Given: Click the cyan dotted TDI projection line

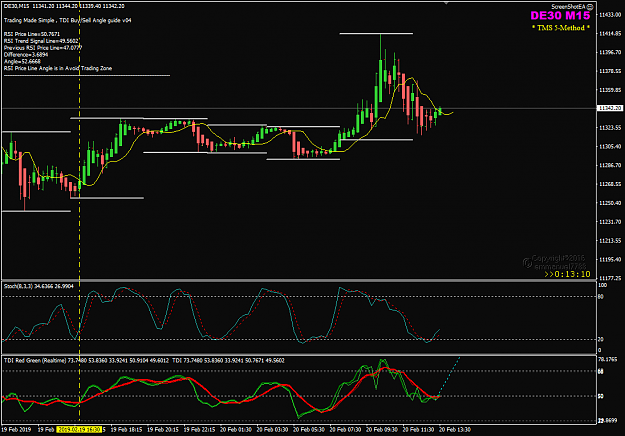Looking at the screenshot, I should click(x=449, y=376).
